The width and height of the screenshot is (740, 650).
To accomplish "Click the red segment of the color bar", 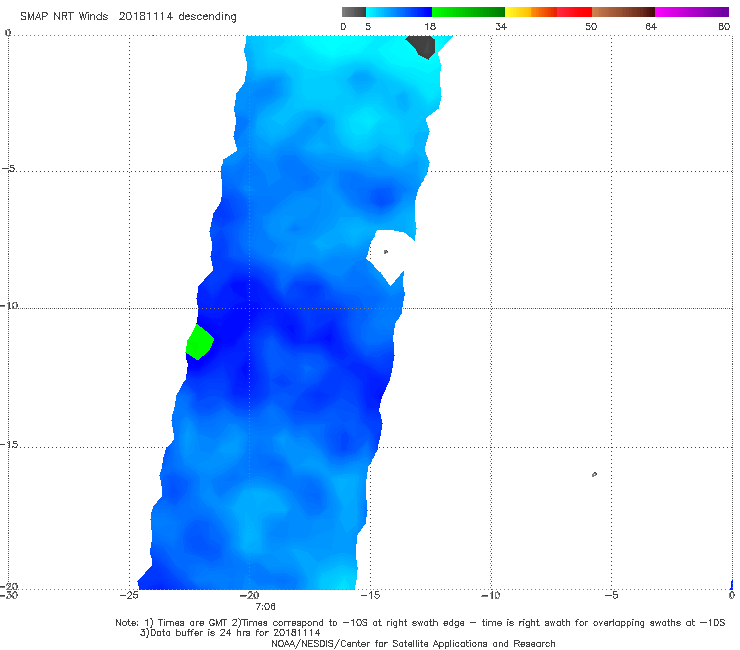I will click(x=574, y=12).
